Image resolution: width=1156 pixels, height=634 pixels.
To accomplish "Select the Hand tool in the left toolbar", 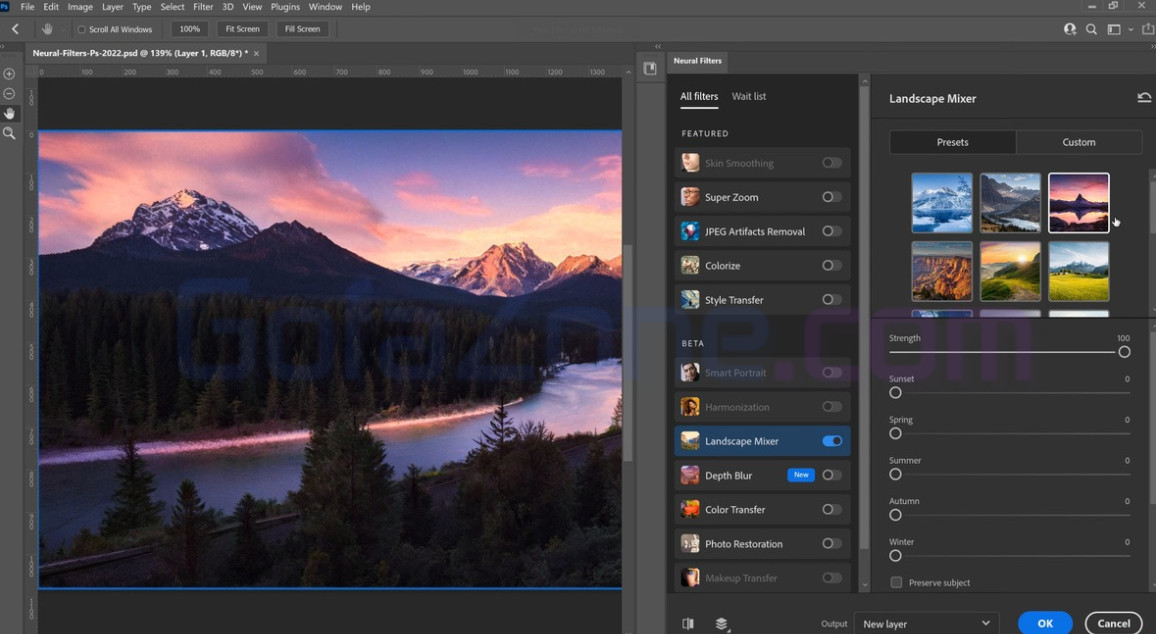I will click(x=10, y=113).
